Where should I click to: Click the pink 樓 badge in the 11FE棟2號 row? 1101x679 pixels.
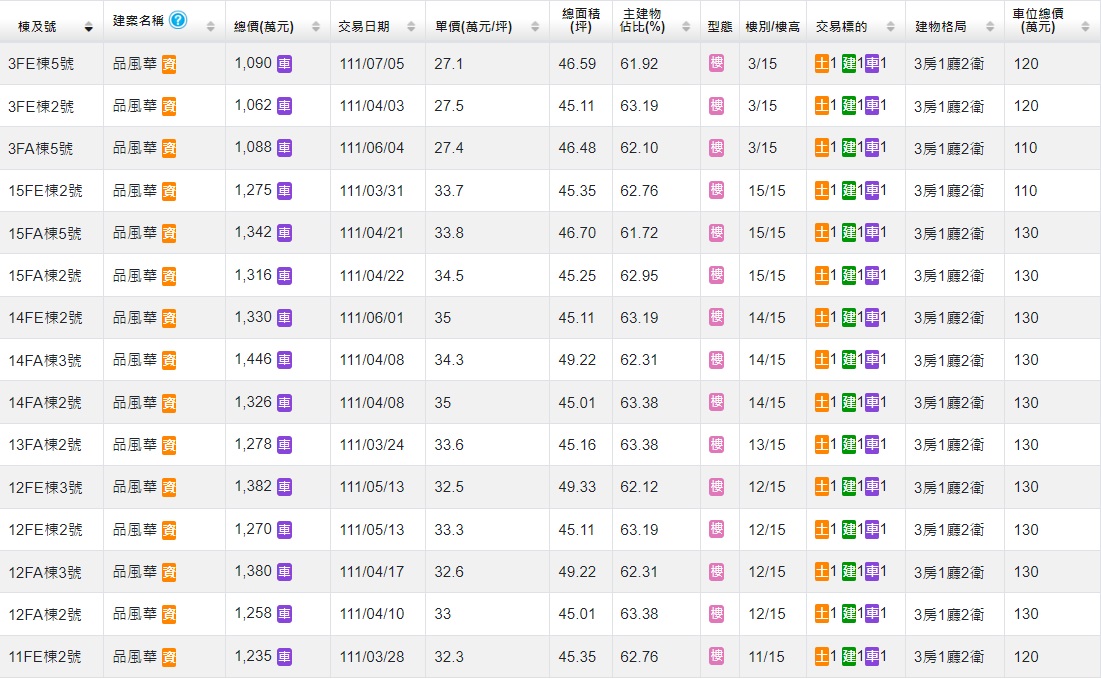(x=716, y=656)
